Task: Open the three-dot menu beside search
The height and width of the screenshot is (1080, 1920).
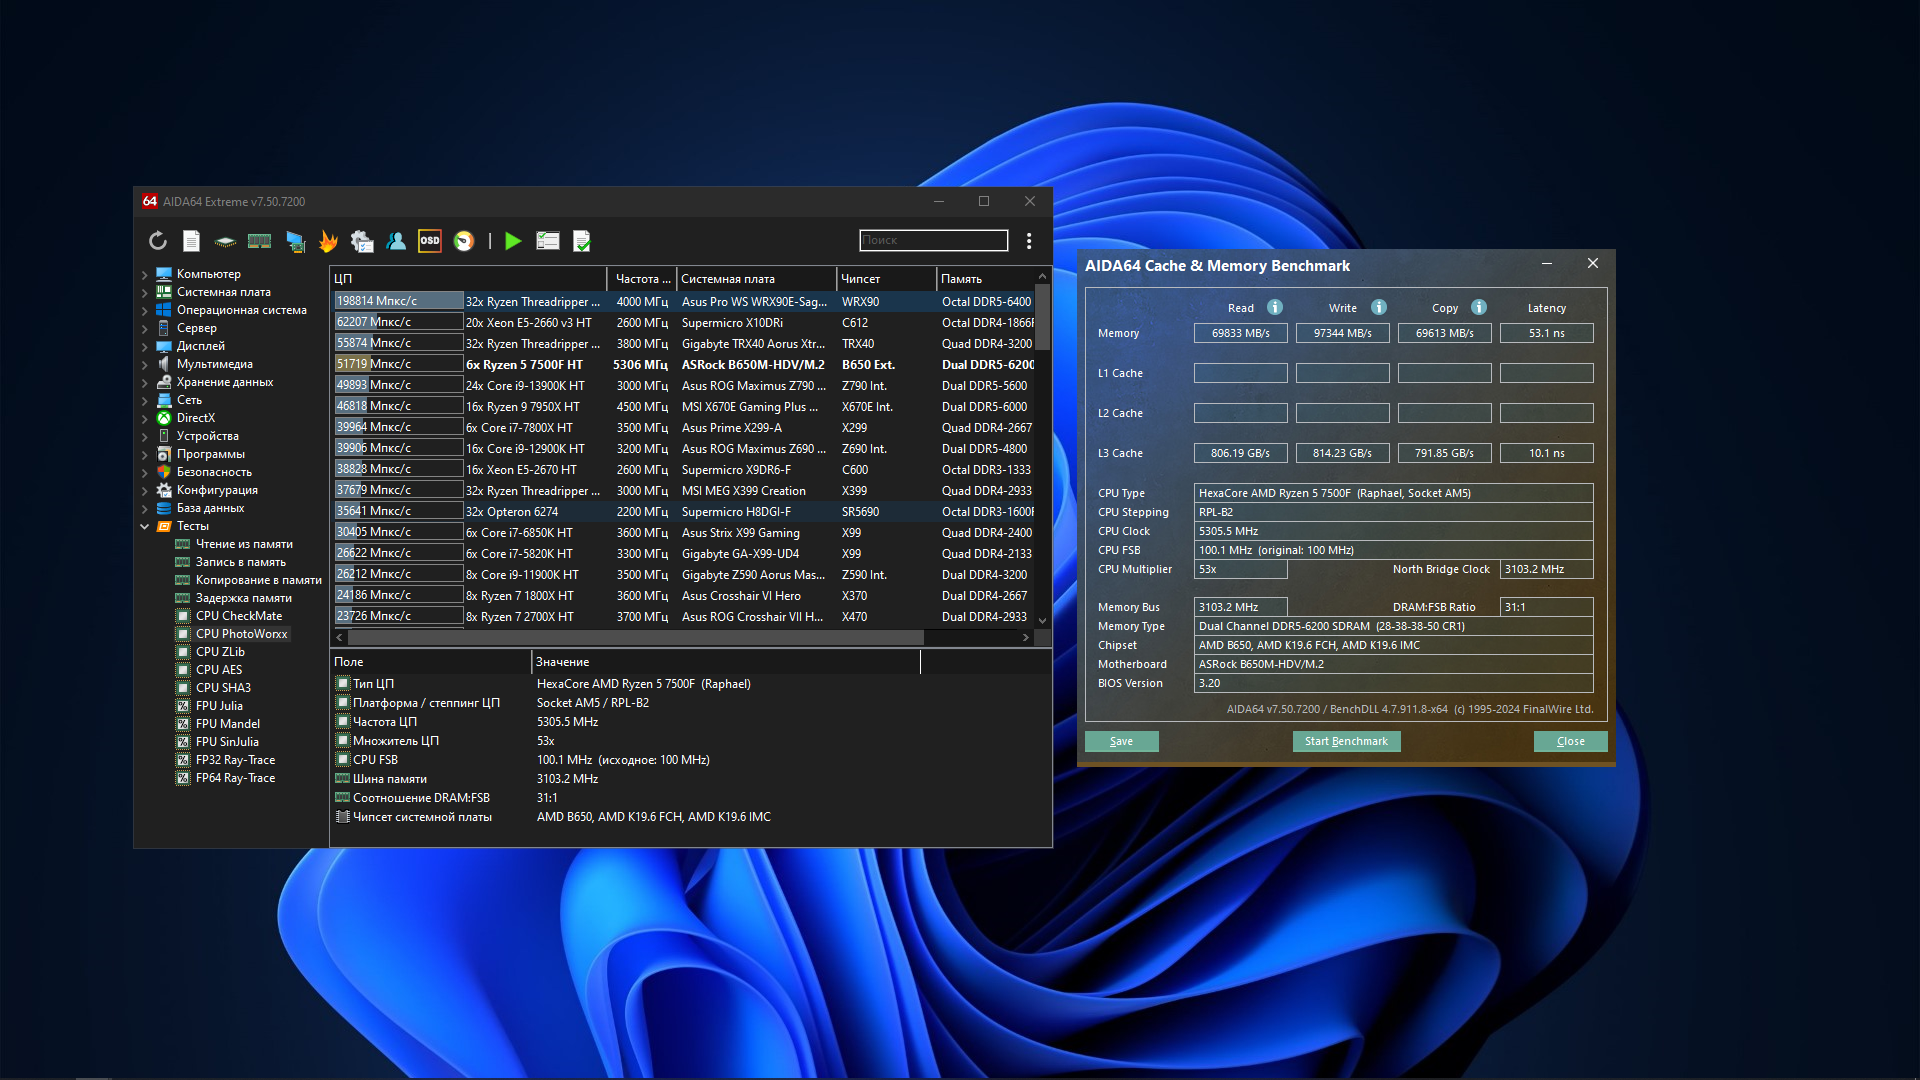Action: [1029, 241]
